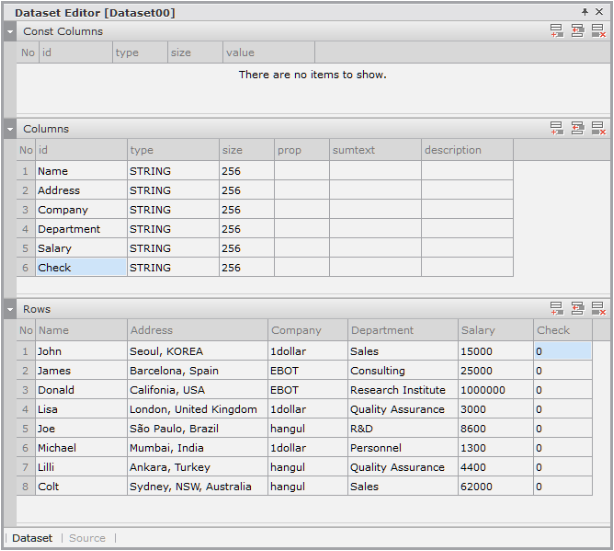Click the delete row icon in Const Columns
The height and width of the screenshot is (551, 614).
coord(598,31)
